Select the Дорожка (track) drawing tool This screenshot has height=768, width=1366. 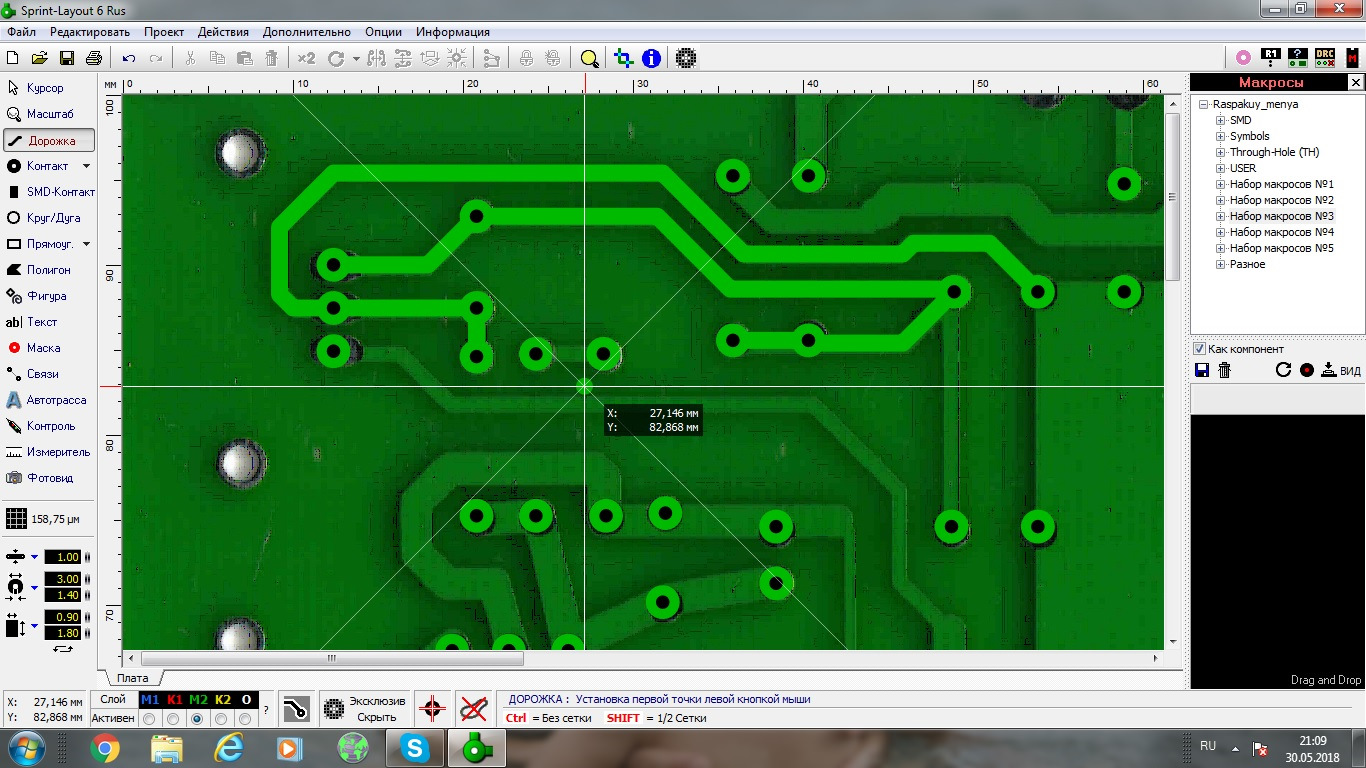click(x=47, y=140)
